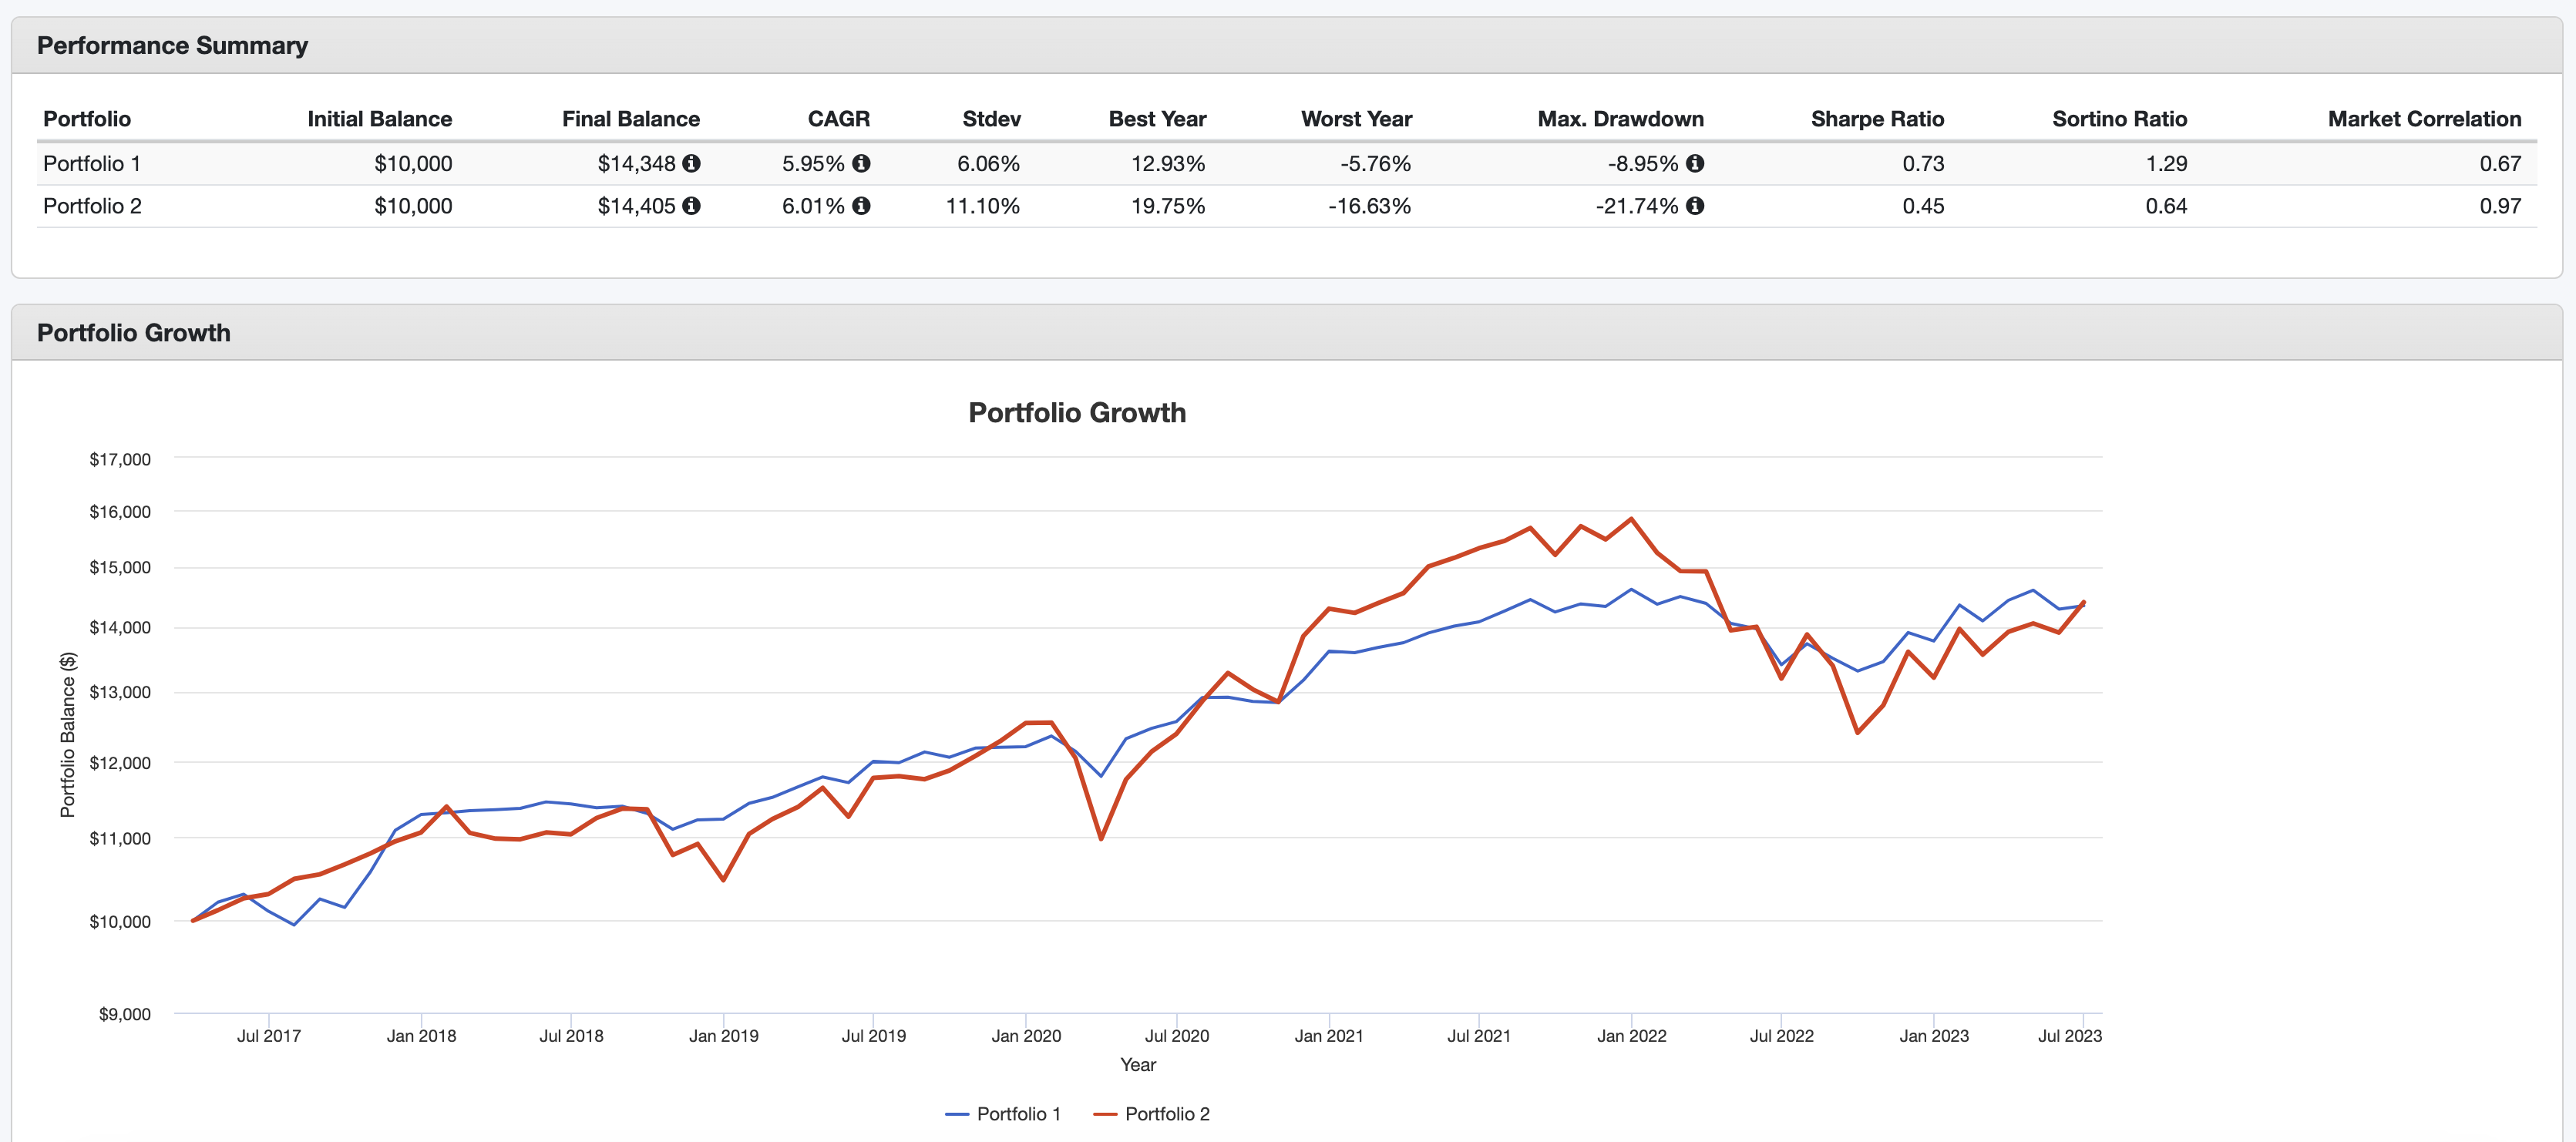
Task: Click the Jan 2022 x-axis label
Action: (x=1631, y=1036)
